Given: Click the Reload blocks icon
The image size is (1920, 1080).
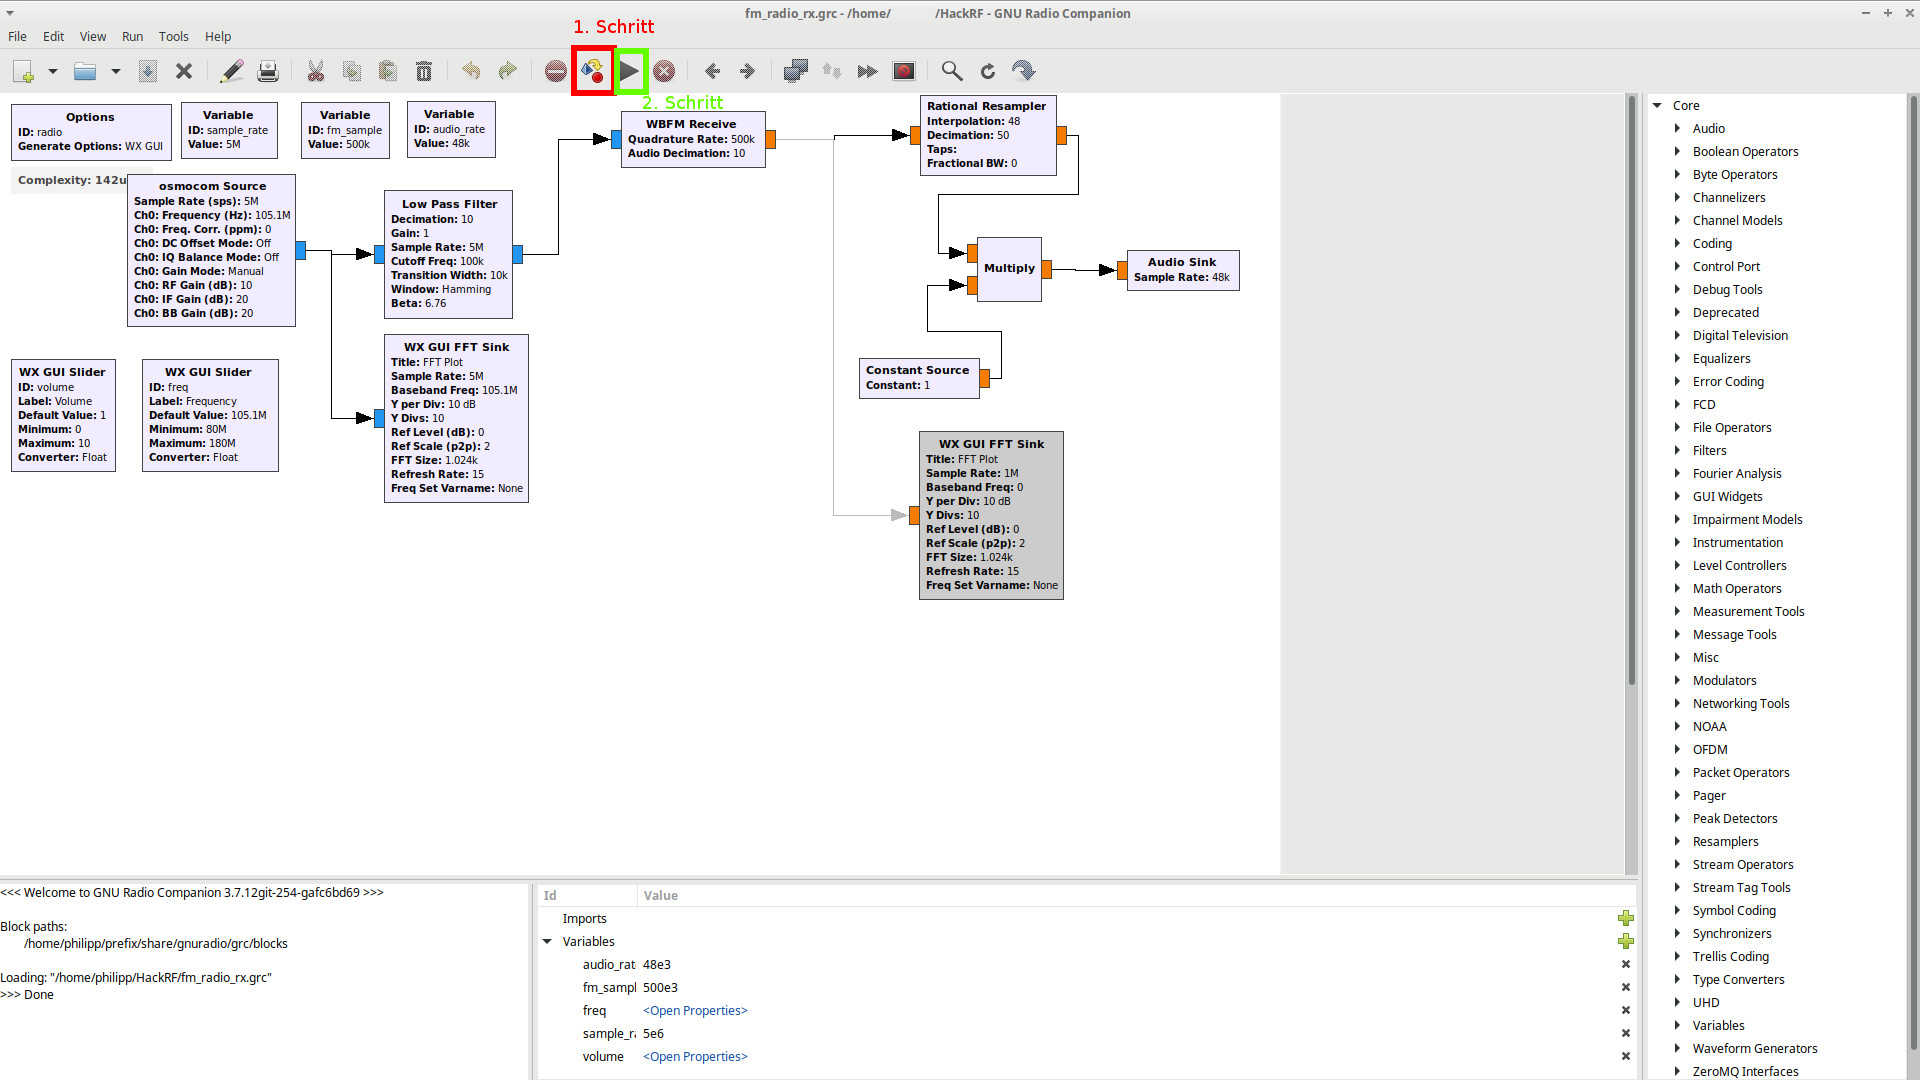Looking at the screenshot, I should (988, 71).
